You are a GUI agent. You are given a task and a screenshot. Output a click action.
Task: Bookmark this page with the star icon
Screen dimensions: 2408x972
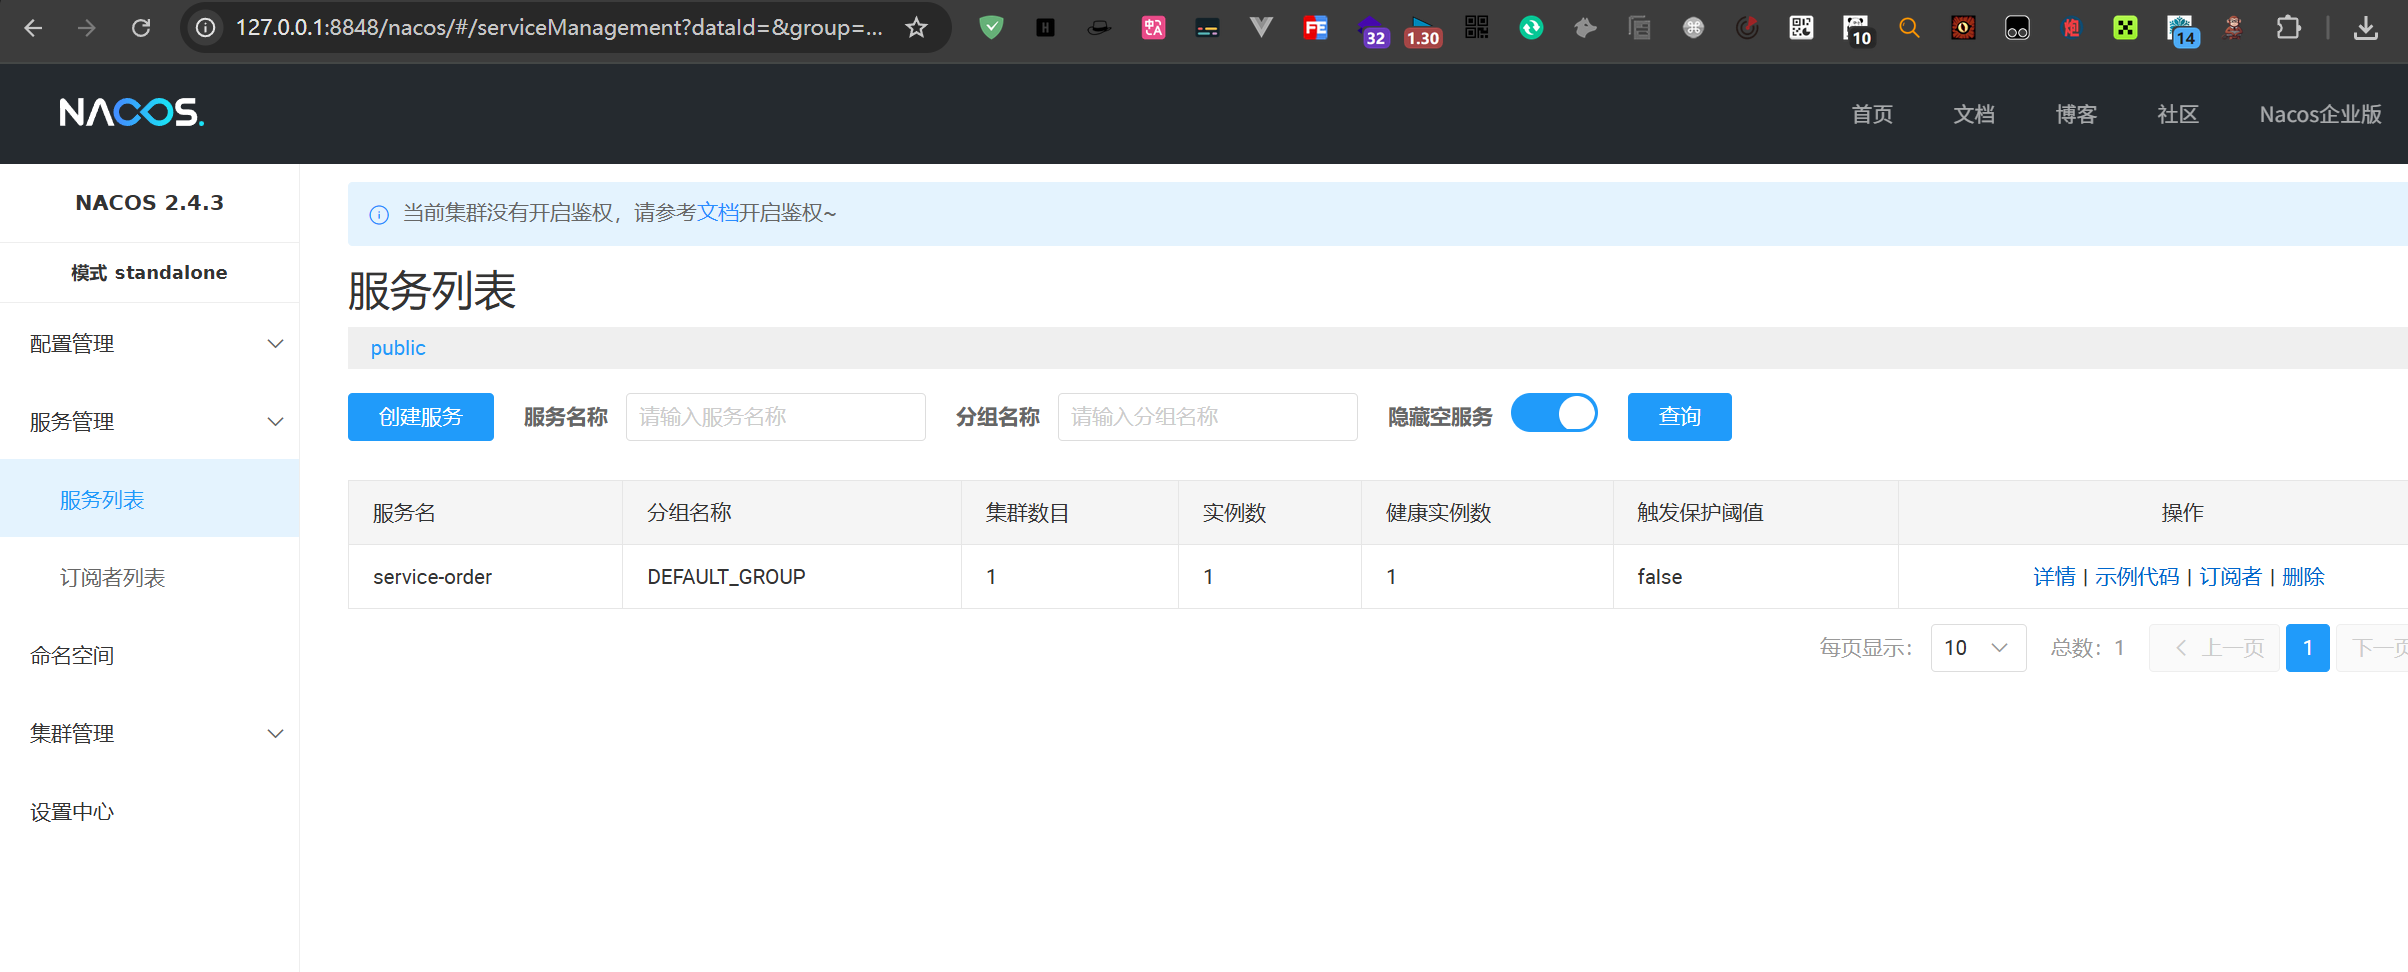tap(916, 28)
